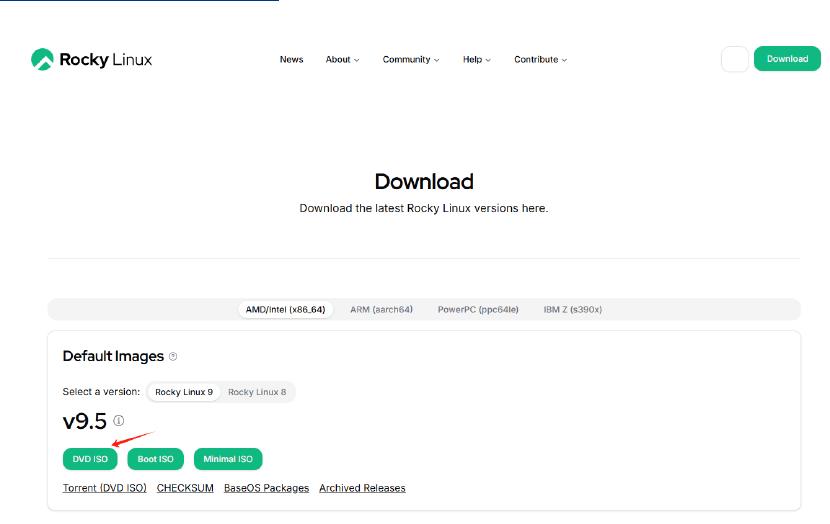The width and height of the screenshot is (830, 524).
Task: Open the BaseOS Packages link
Action: tap(266, 488)
